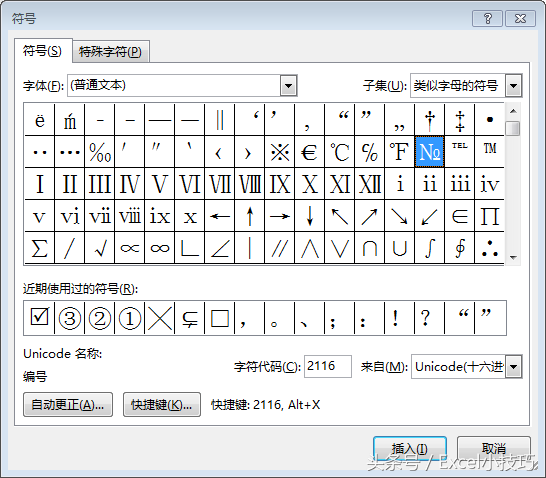Choose the angle ∠ symbol
The width and height of the screenshot is (546, 478).
[x=219, y=248]
